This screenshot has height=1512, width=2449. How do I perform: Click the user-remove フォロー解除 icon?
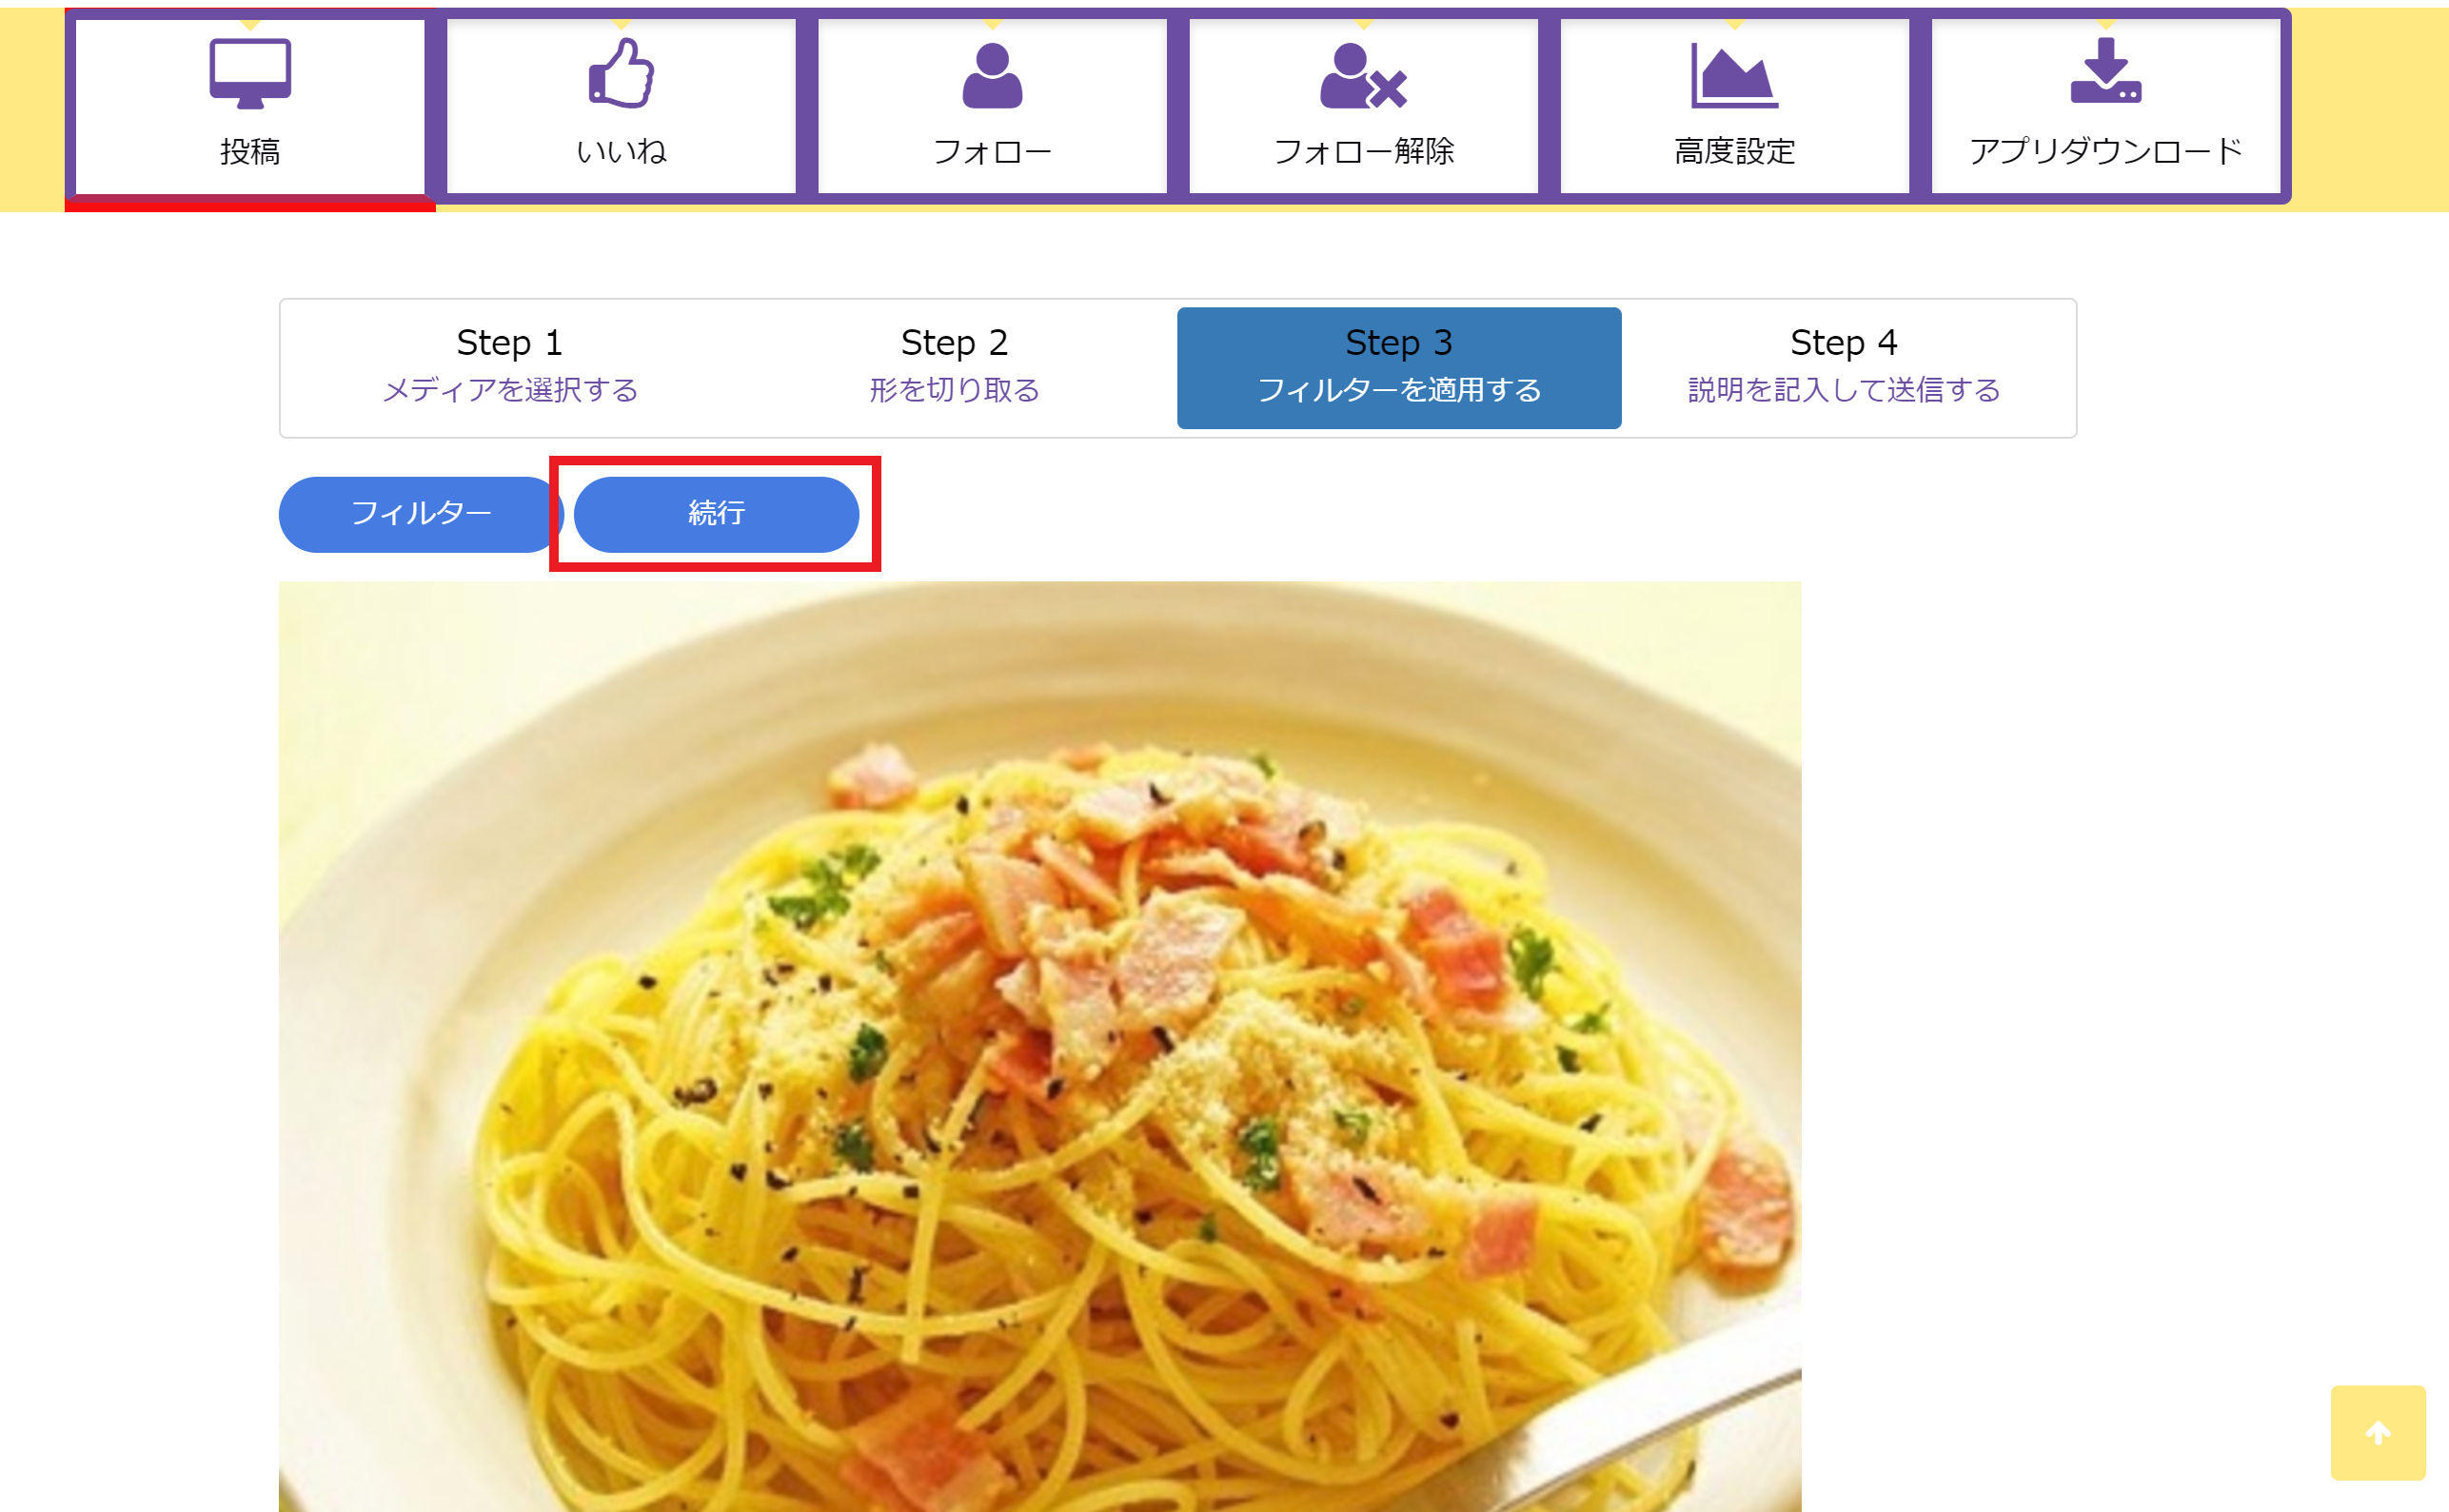(x=1363, y=75)
